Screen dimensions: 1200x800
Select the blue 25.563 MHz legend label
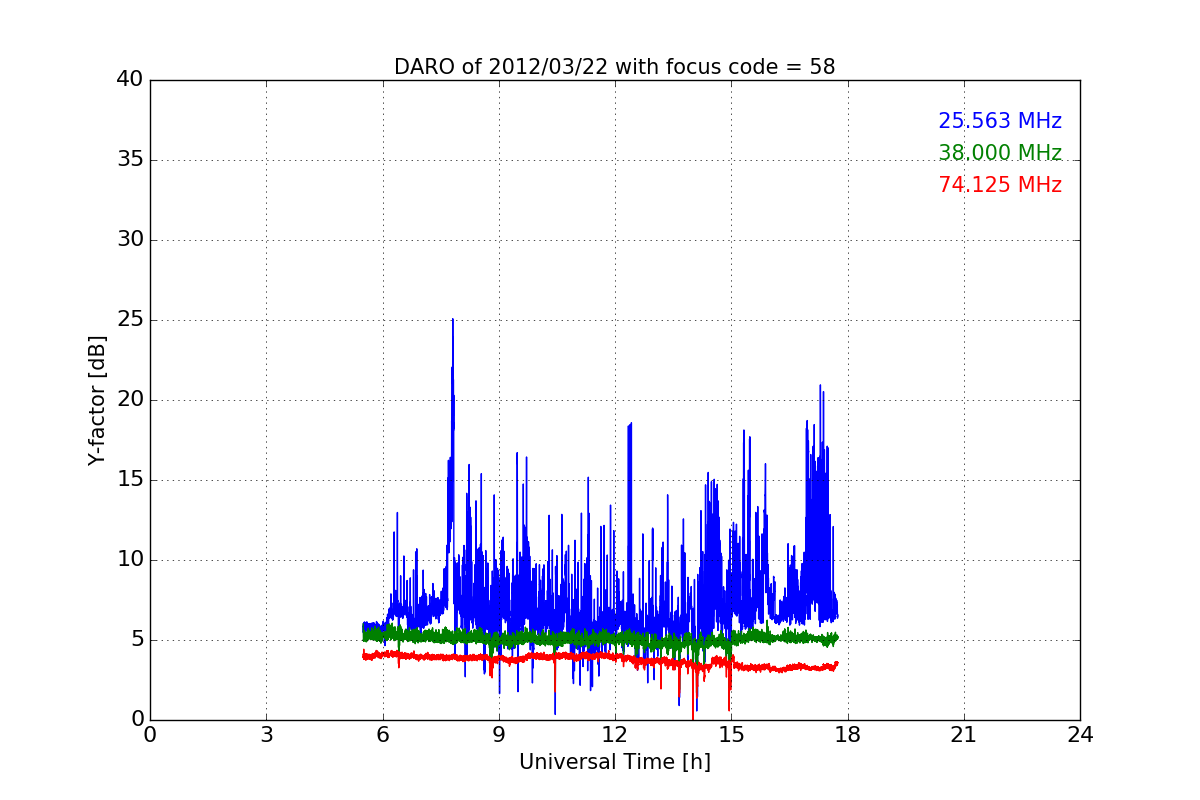pyautogui.click(x=1000, y=121)
